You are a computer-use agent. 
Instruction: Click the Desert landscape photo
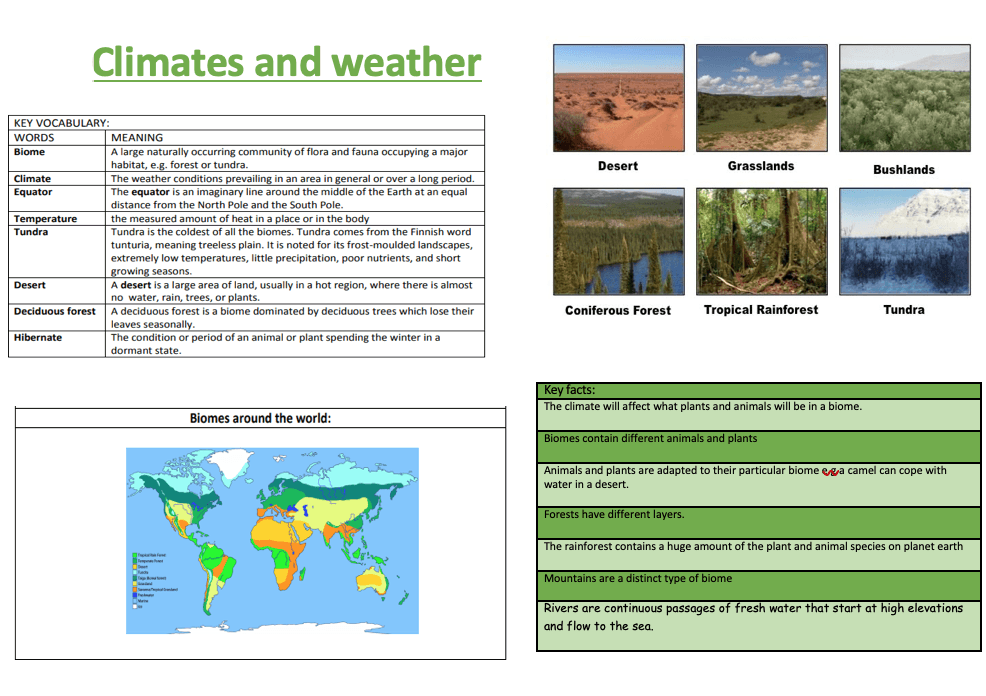(x=619, y=98)
